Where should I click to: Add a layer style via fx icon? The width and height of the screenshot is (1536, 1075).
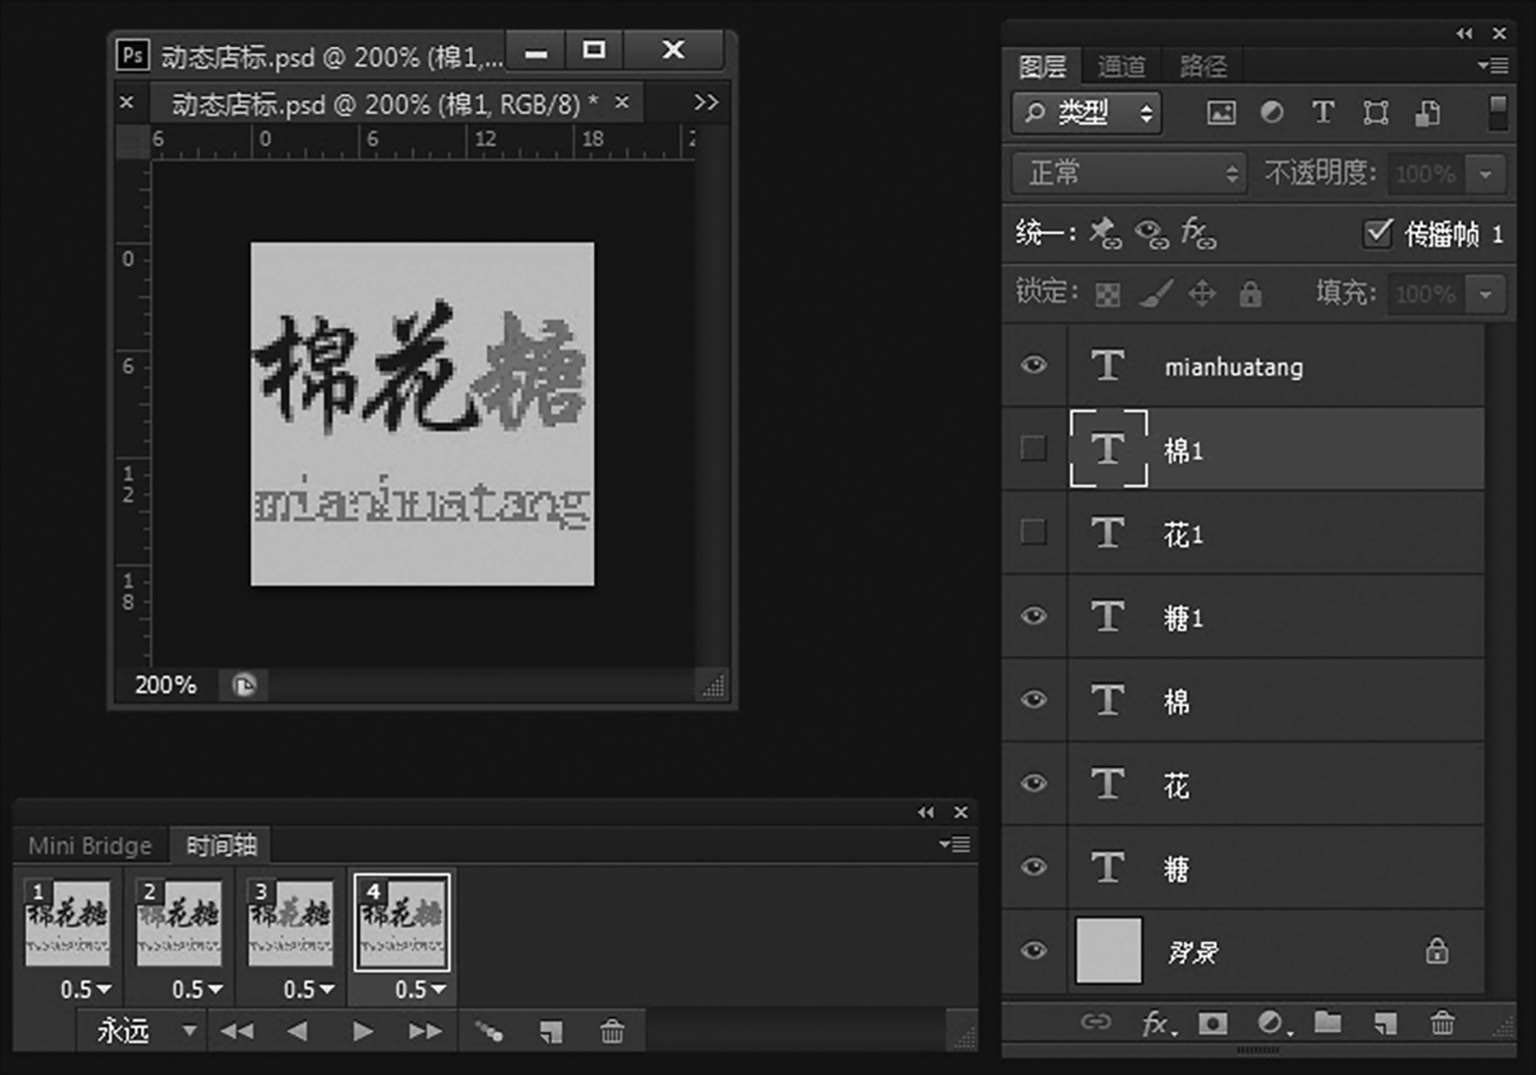click(1157, 1023)
